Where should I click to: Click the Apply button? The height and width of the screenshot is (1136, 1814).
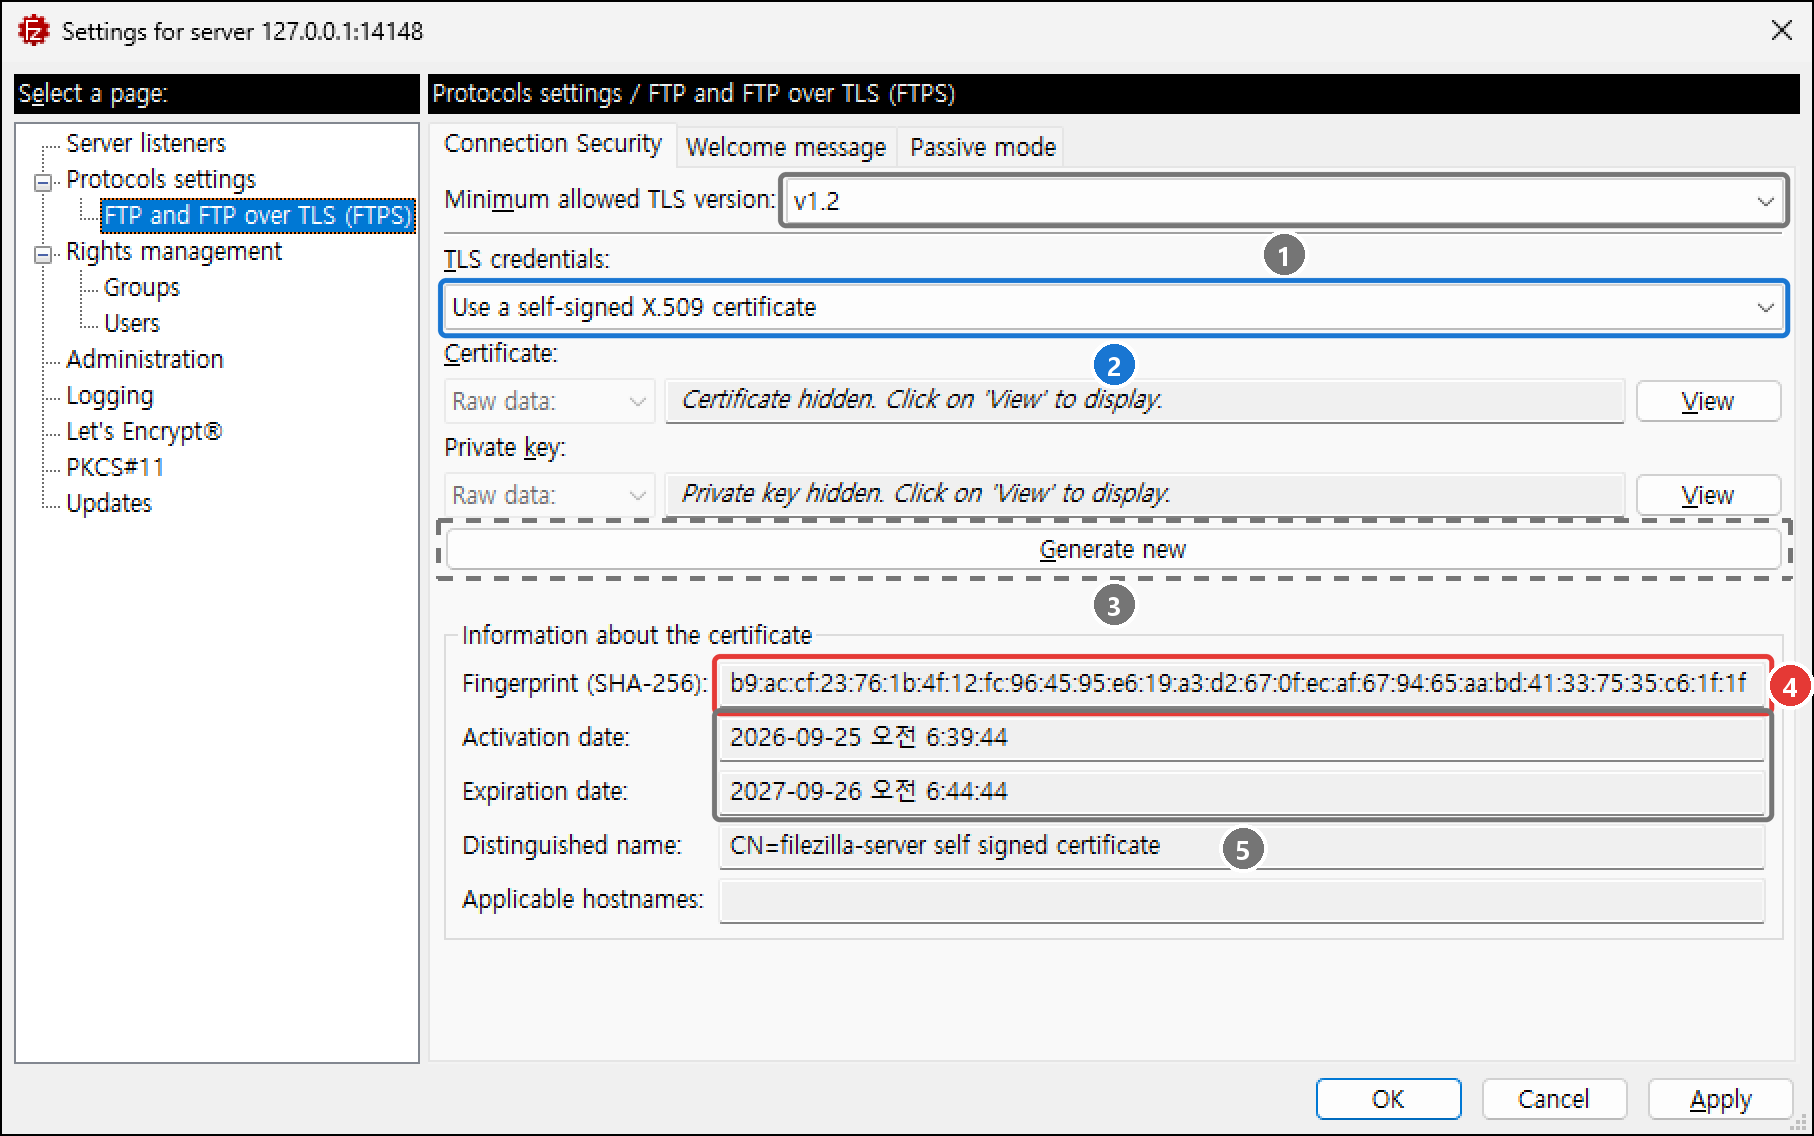[x=1720, y=1099]
